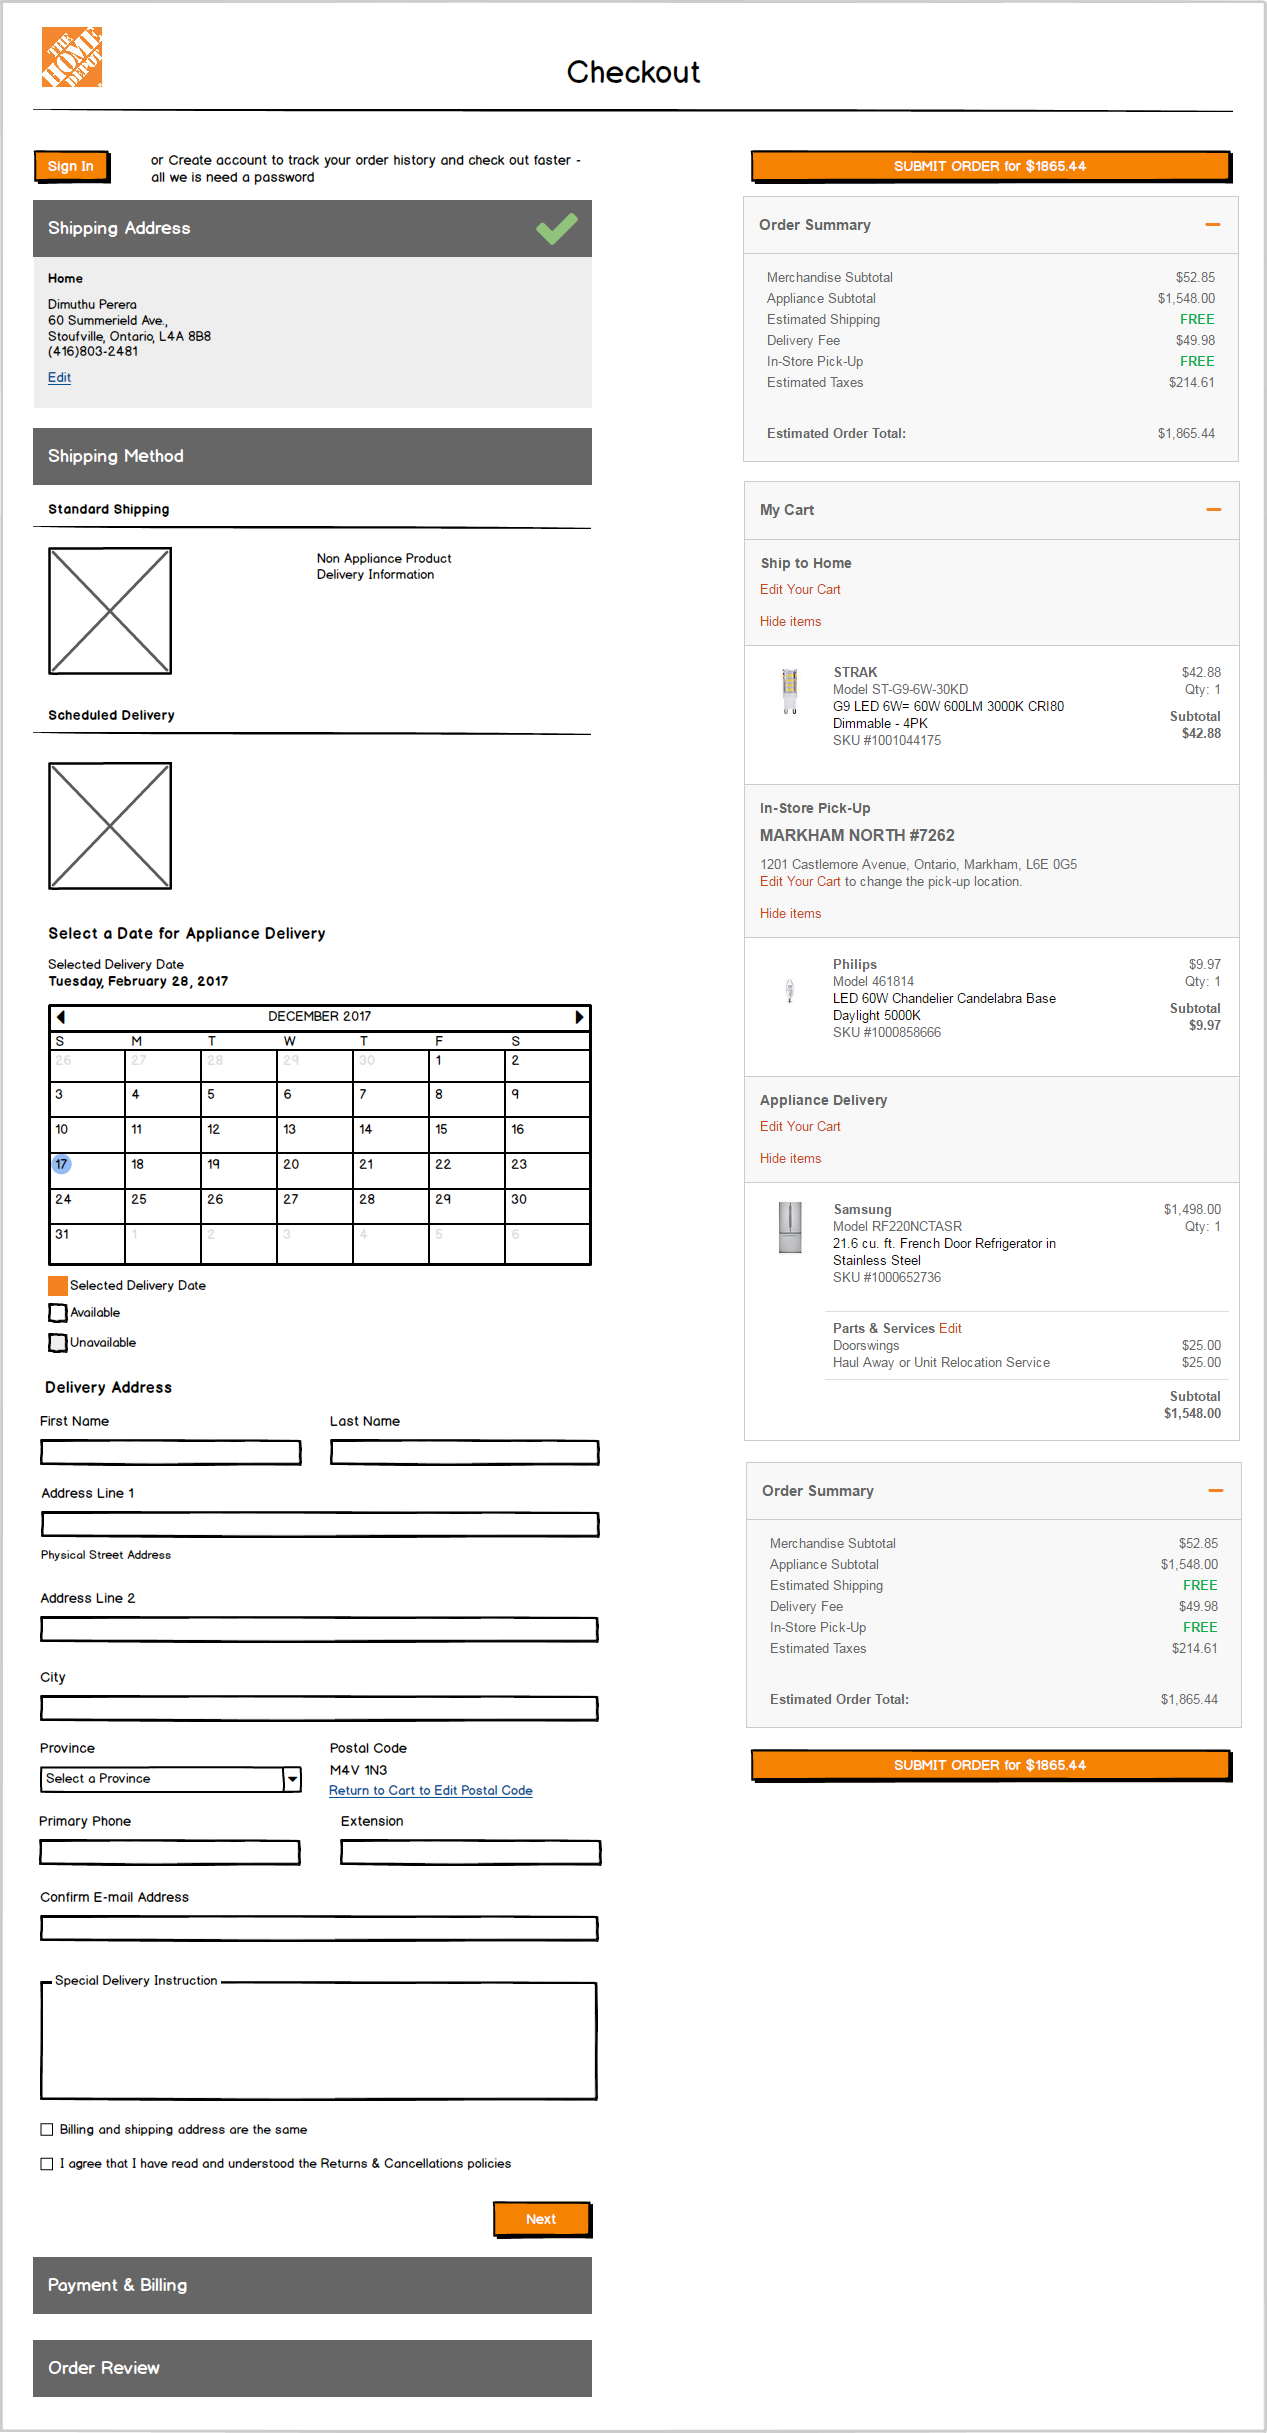Hide items under Ship to Home
The height and width of the screenshot is (2433, 1267).
[x=790, y=622]
